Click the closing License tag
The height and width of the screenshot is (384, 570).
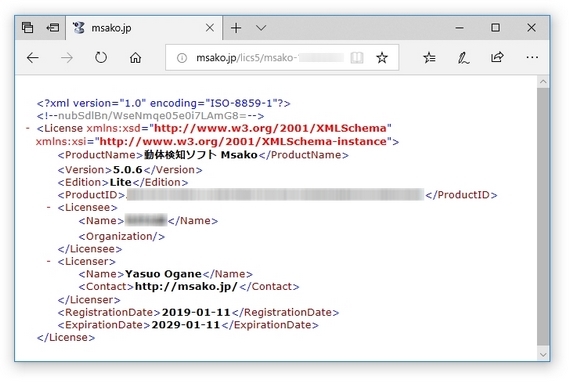click(x=66, y=337)
